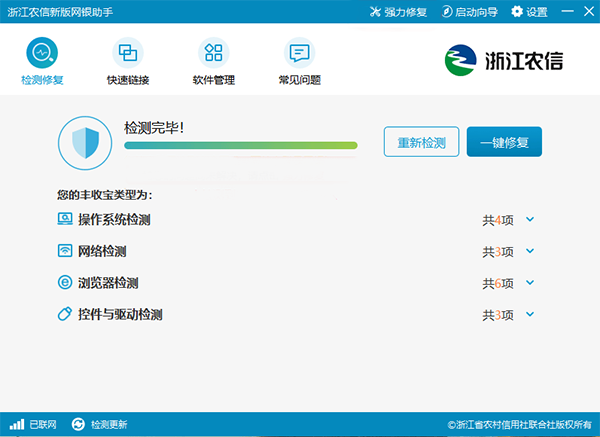Open the 常见问题 chat icon
Screen dimensions: 600x437
click(299, 52)
